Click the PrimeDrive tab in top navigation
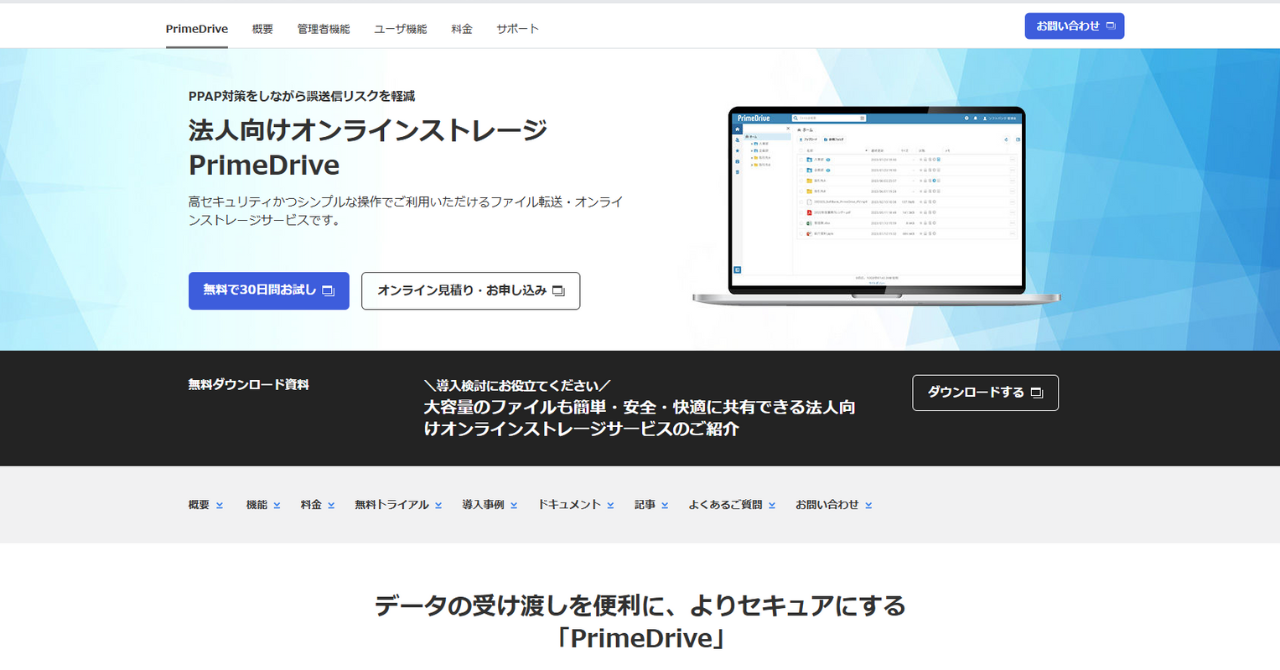1280x670 pixels. tap(197, 29)
